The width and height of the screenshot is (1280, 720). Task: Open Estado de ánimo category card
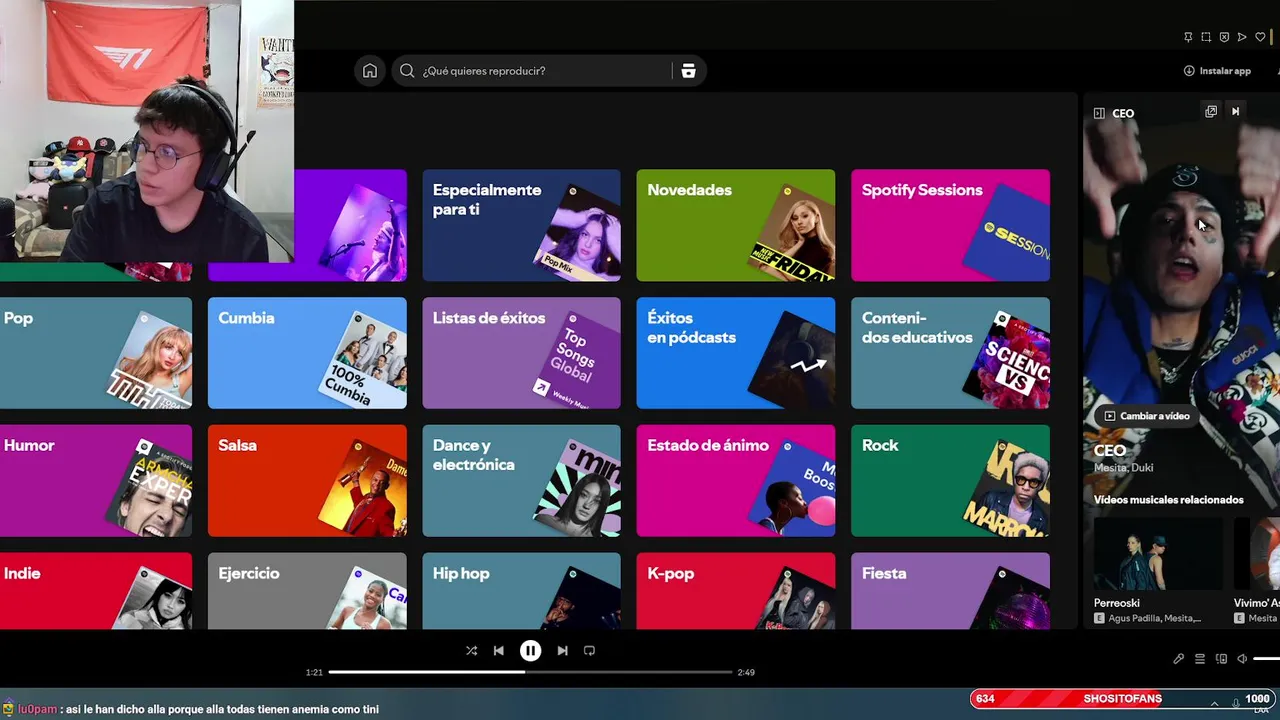736,481
